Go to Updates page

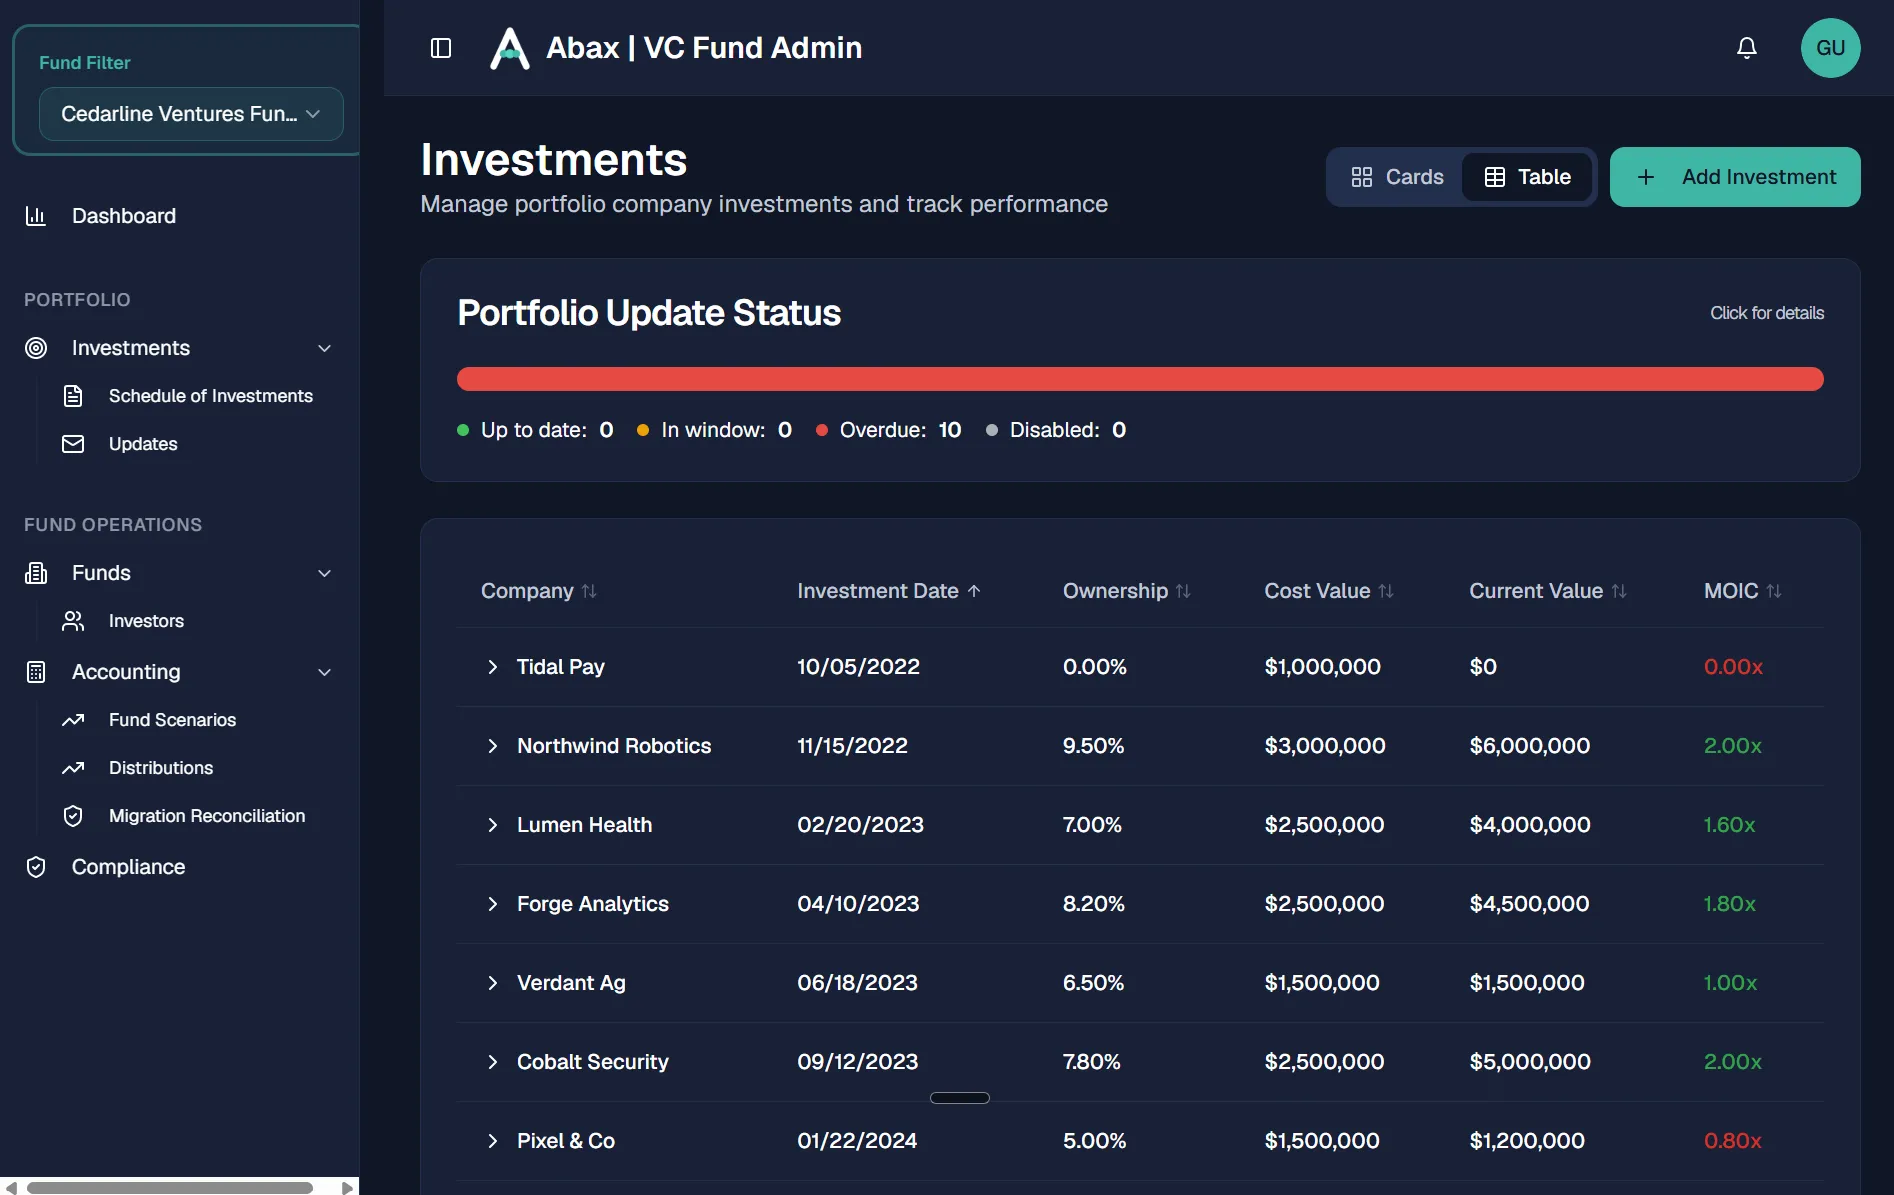click(x=143, y=444)
